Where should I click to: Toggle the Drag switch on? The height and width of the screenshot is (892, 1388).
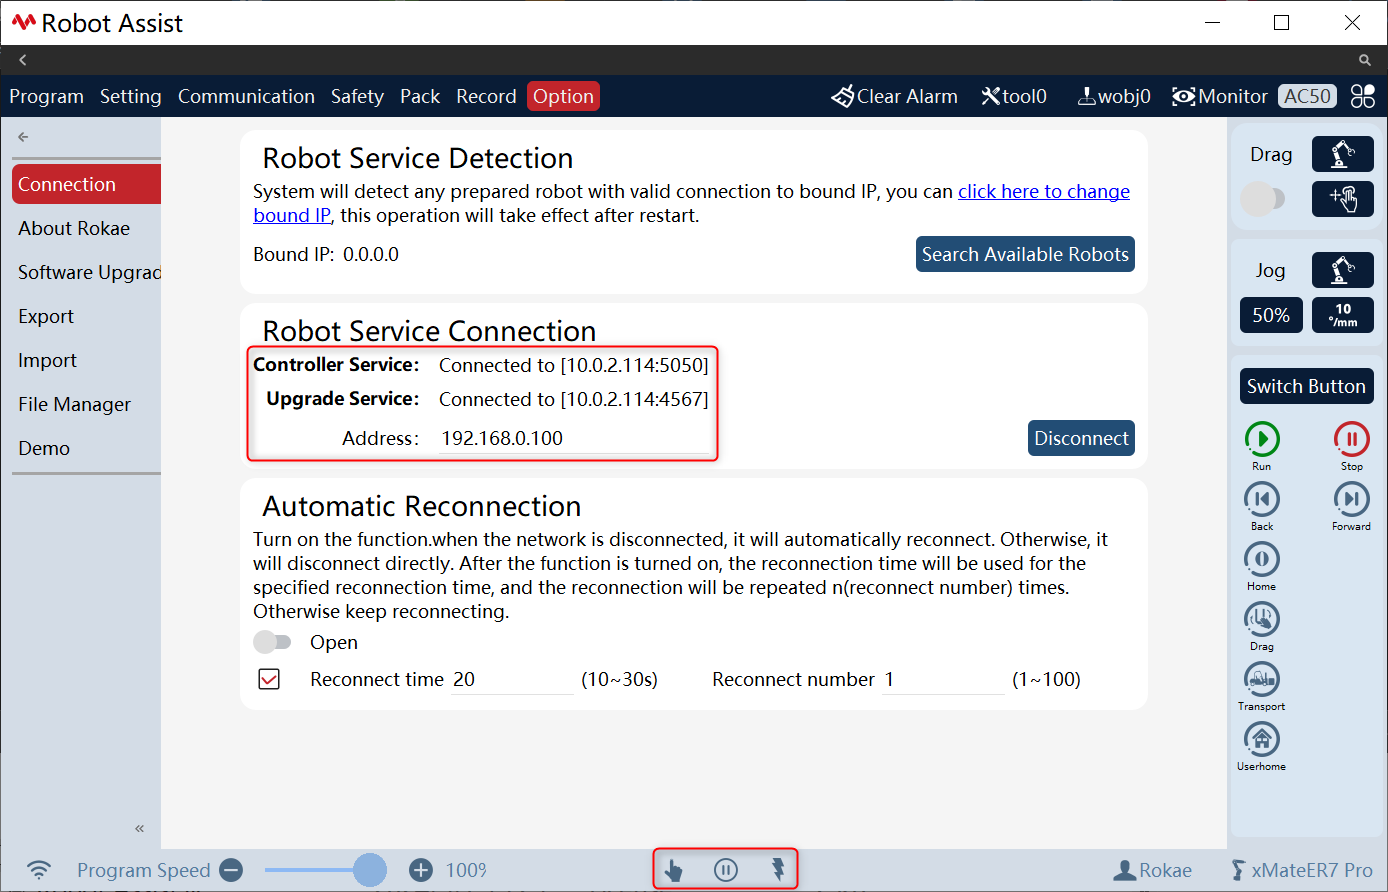point(1263,198)
